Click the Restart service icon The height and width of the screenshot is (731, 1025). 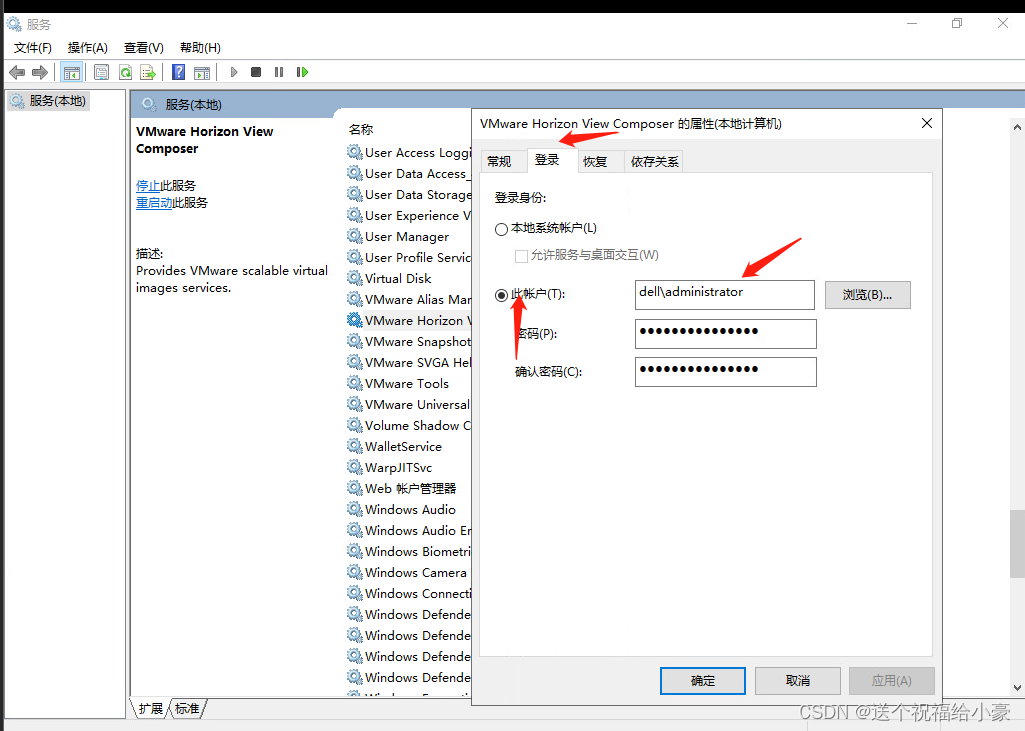click(302, 72)
